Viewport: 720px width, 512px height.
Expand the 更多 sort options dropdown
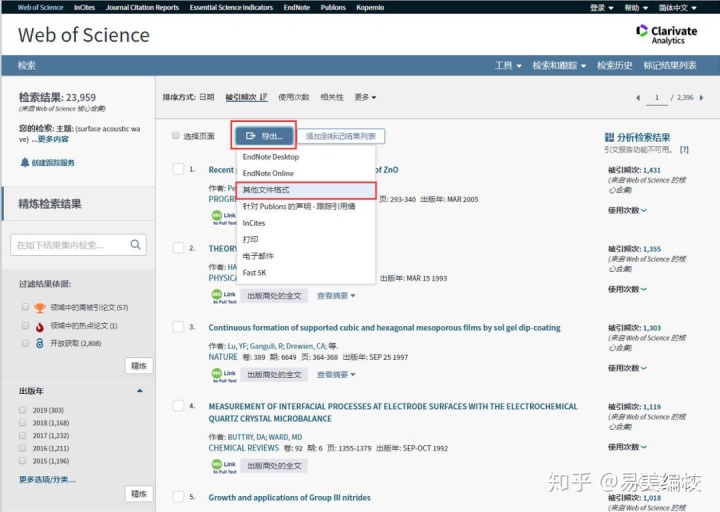(x=365, y=97)
